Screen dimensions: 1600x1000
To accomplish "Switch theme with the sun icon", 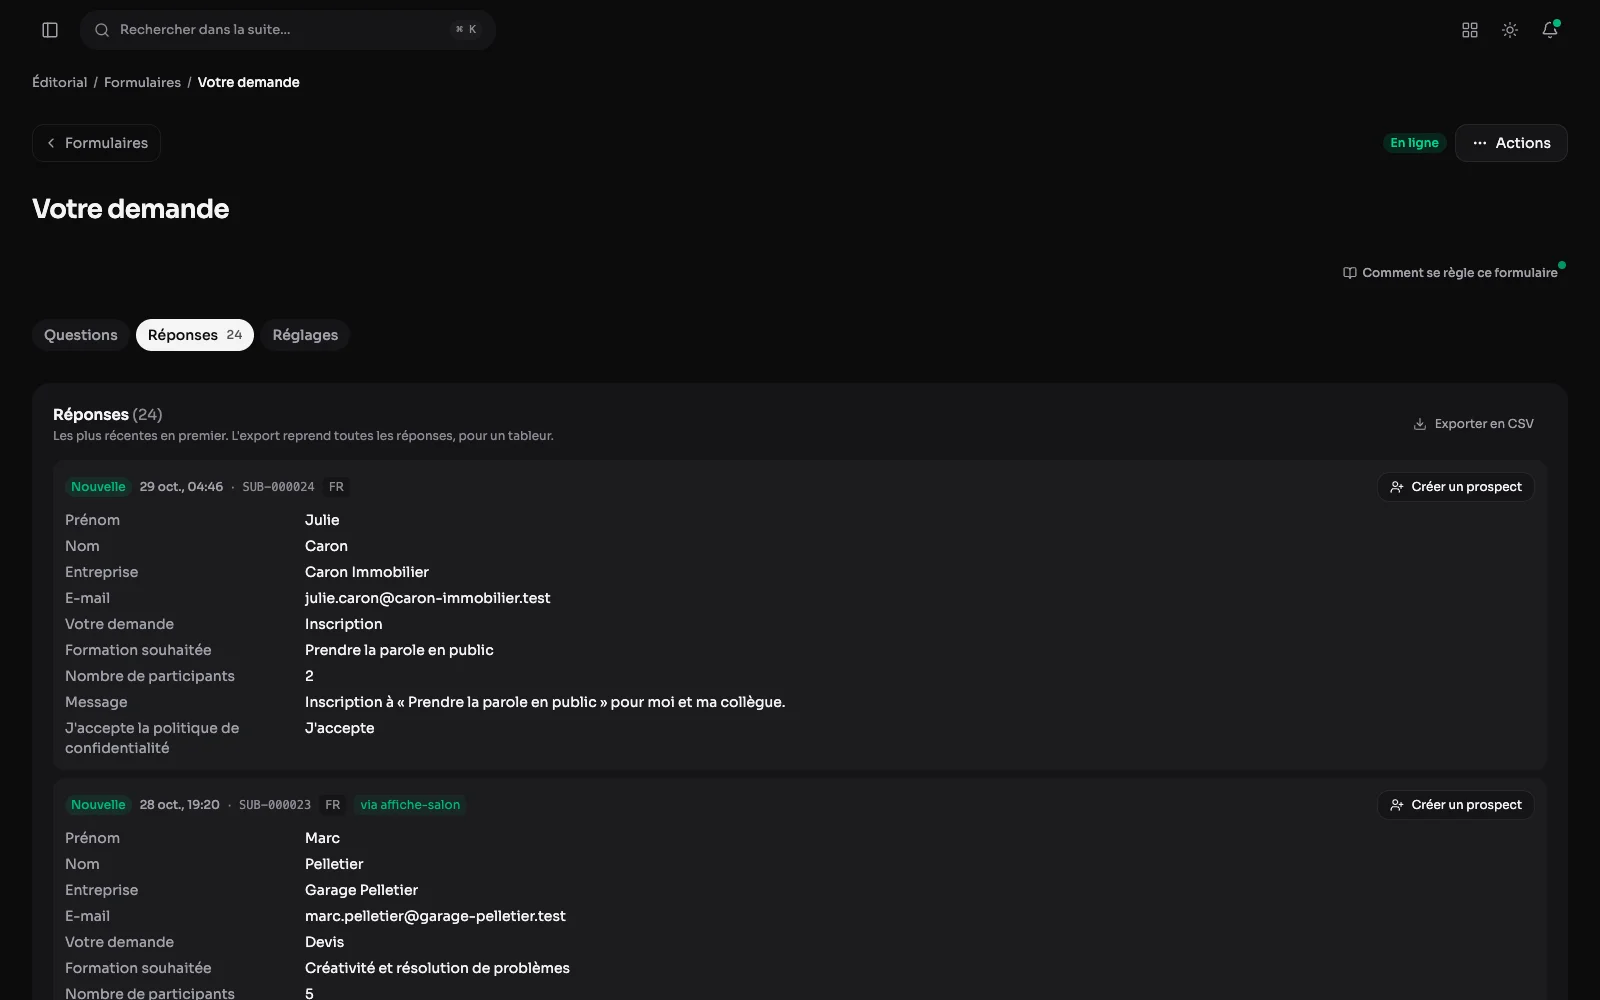I will (1510, 30).
